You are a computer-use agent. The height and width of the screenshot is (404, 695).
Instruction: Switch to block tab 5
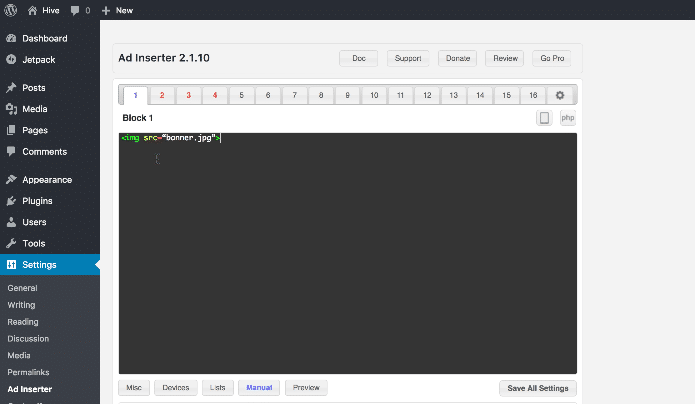[242, 95]
